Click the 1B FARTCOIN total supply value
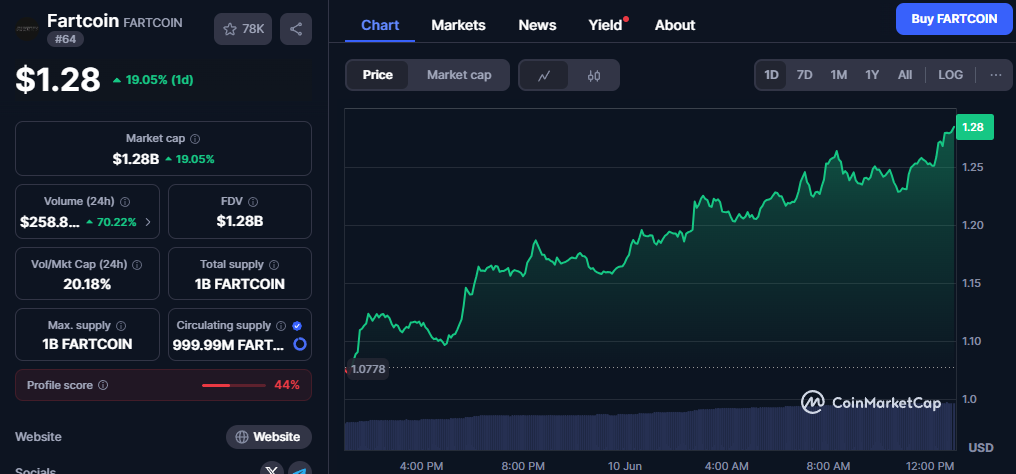This screenshot has width=1016, height=474. pos(240,284)
